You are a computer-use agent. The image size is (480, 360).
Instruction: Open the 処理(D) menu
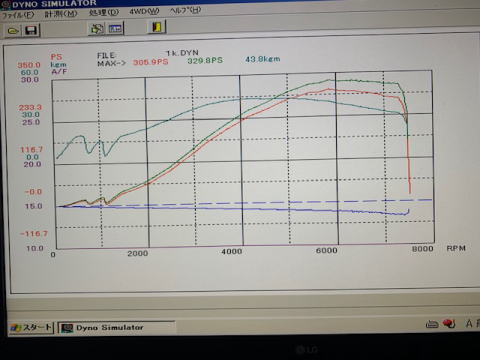(x=104, y=12)
